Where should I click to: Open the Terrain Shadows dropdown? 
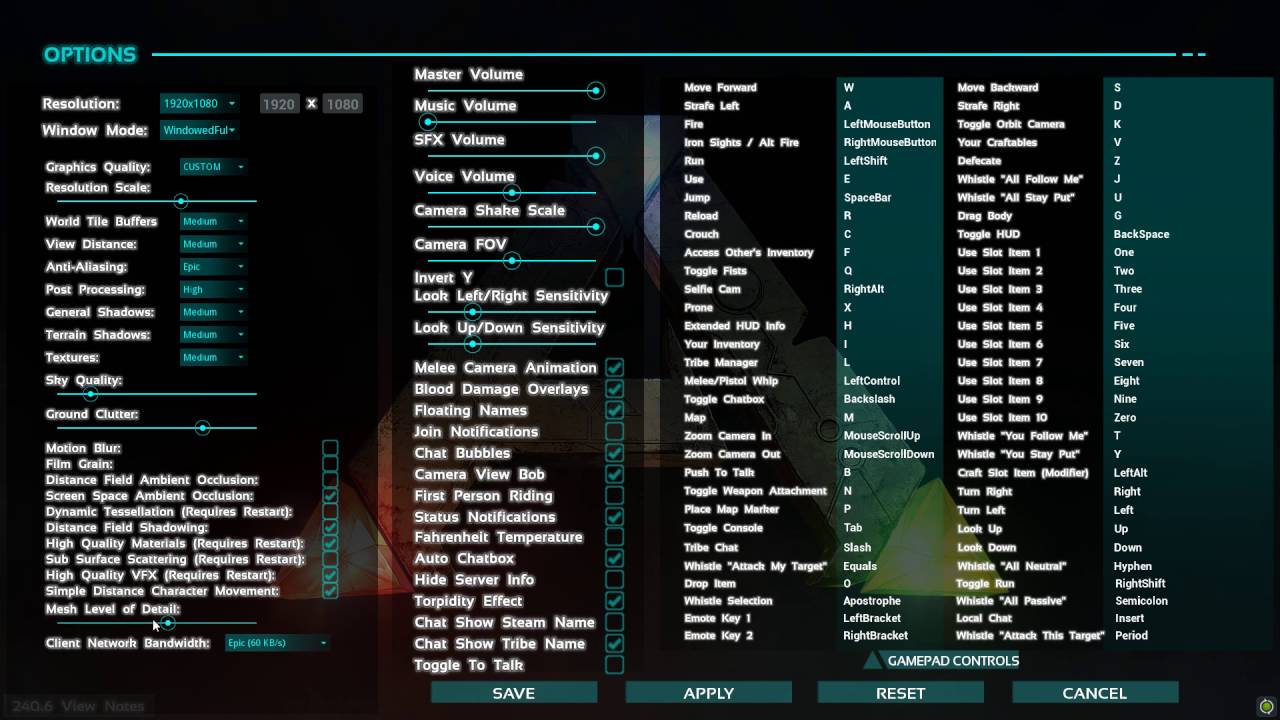point(213,335)
